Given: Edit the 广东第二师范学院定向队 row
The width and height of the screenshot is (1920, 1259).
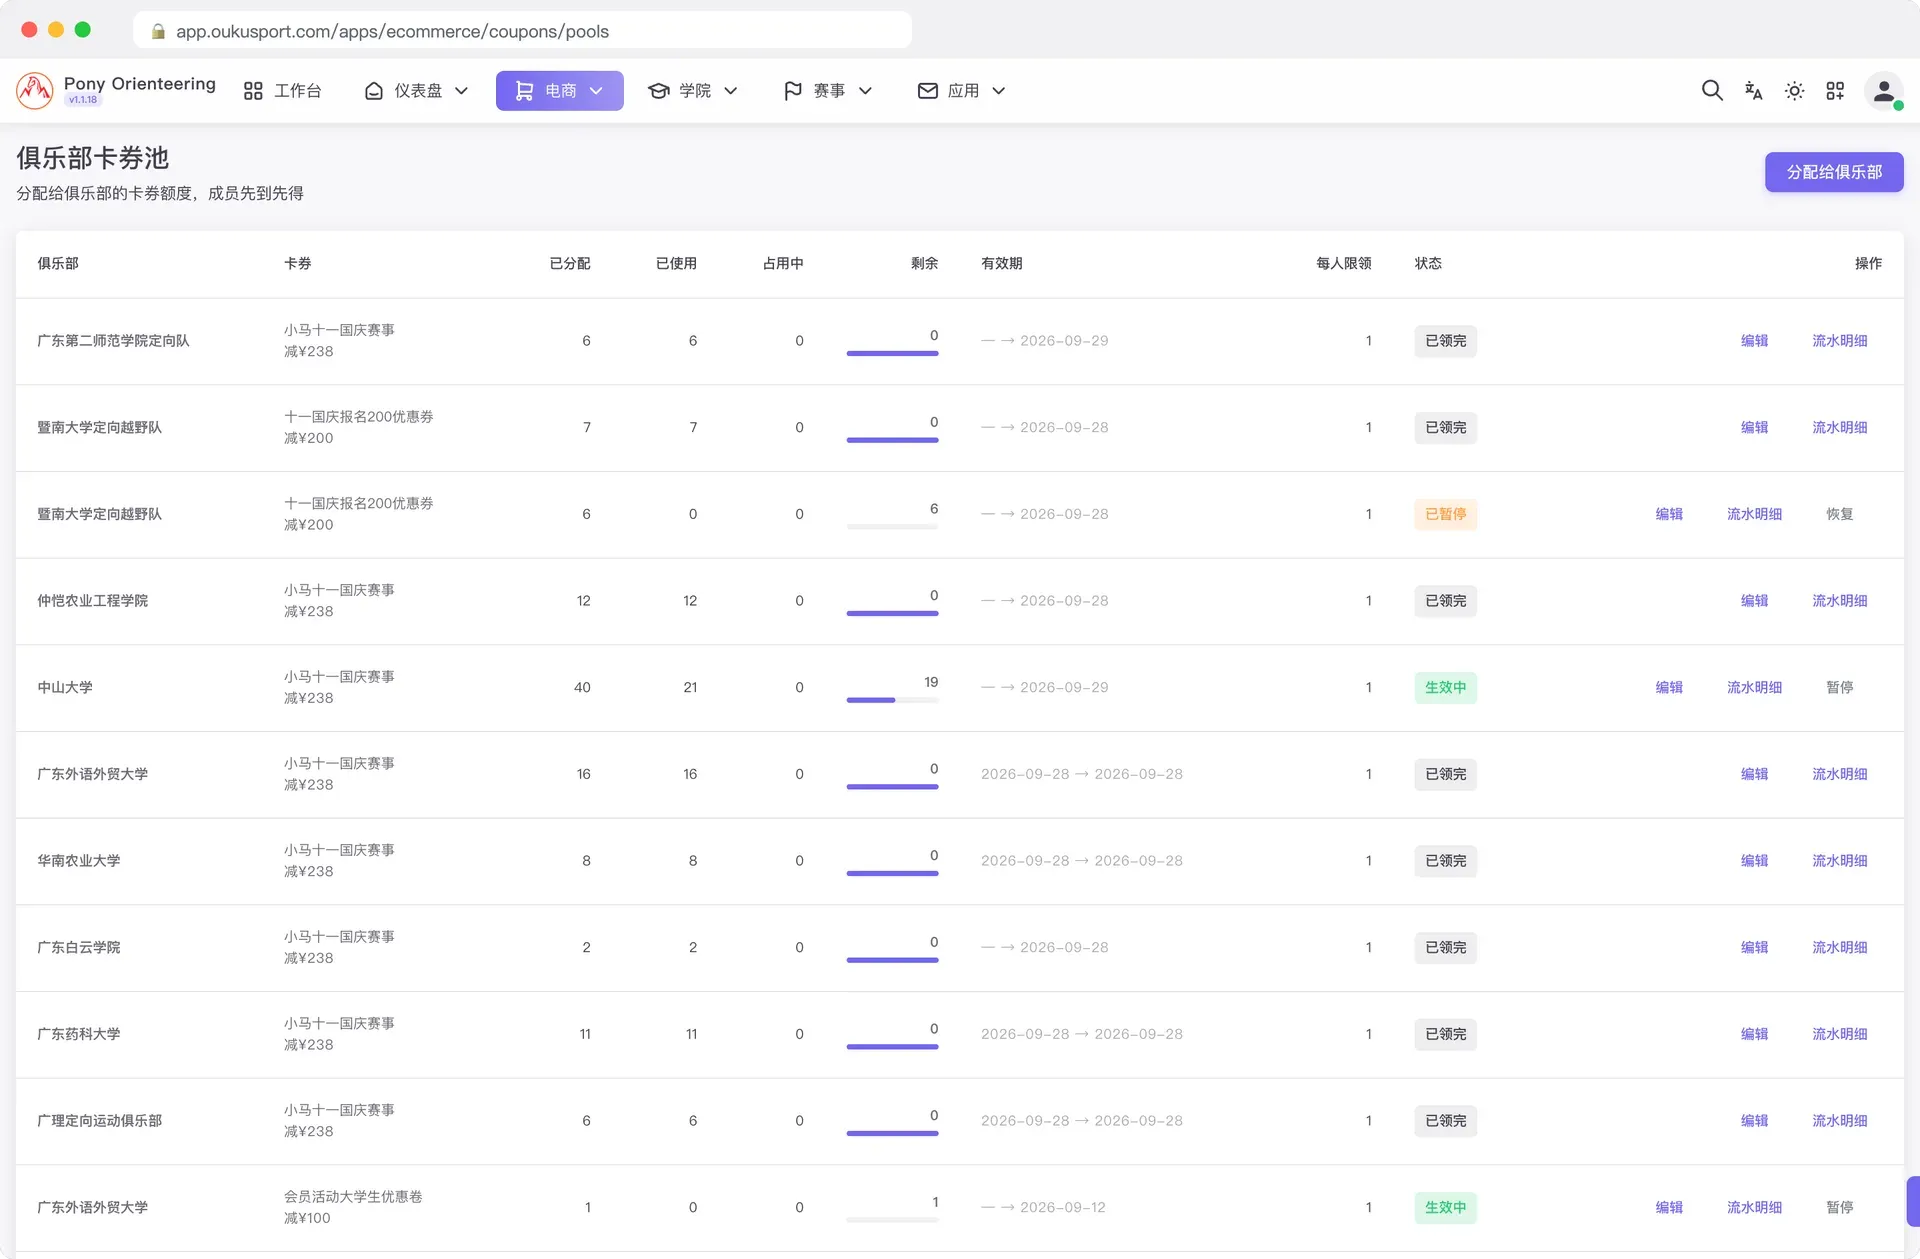Looking at the screenshot, I should pos(1754,341).
